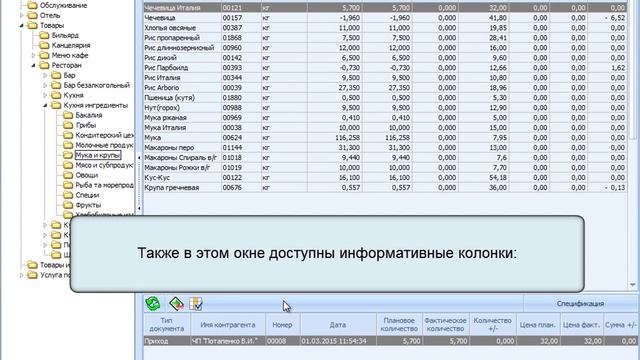Open the Мясо и субпродукты folder
The width and height of the screenshot is (640, 360).
pyautogui.click(x=104, y=165)
